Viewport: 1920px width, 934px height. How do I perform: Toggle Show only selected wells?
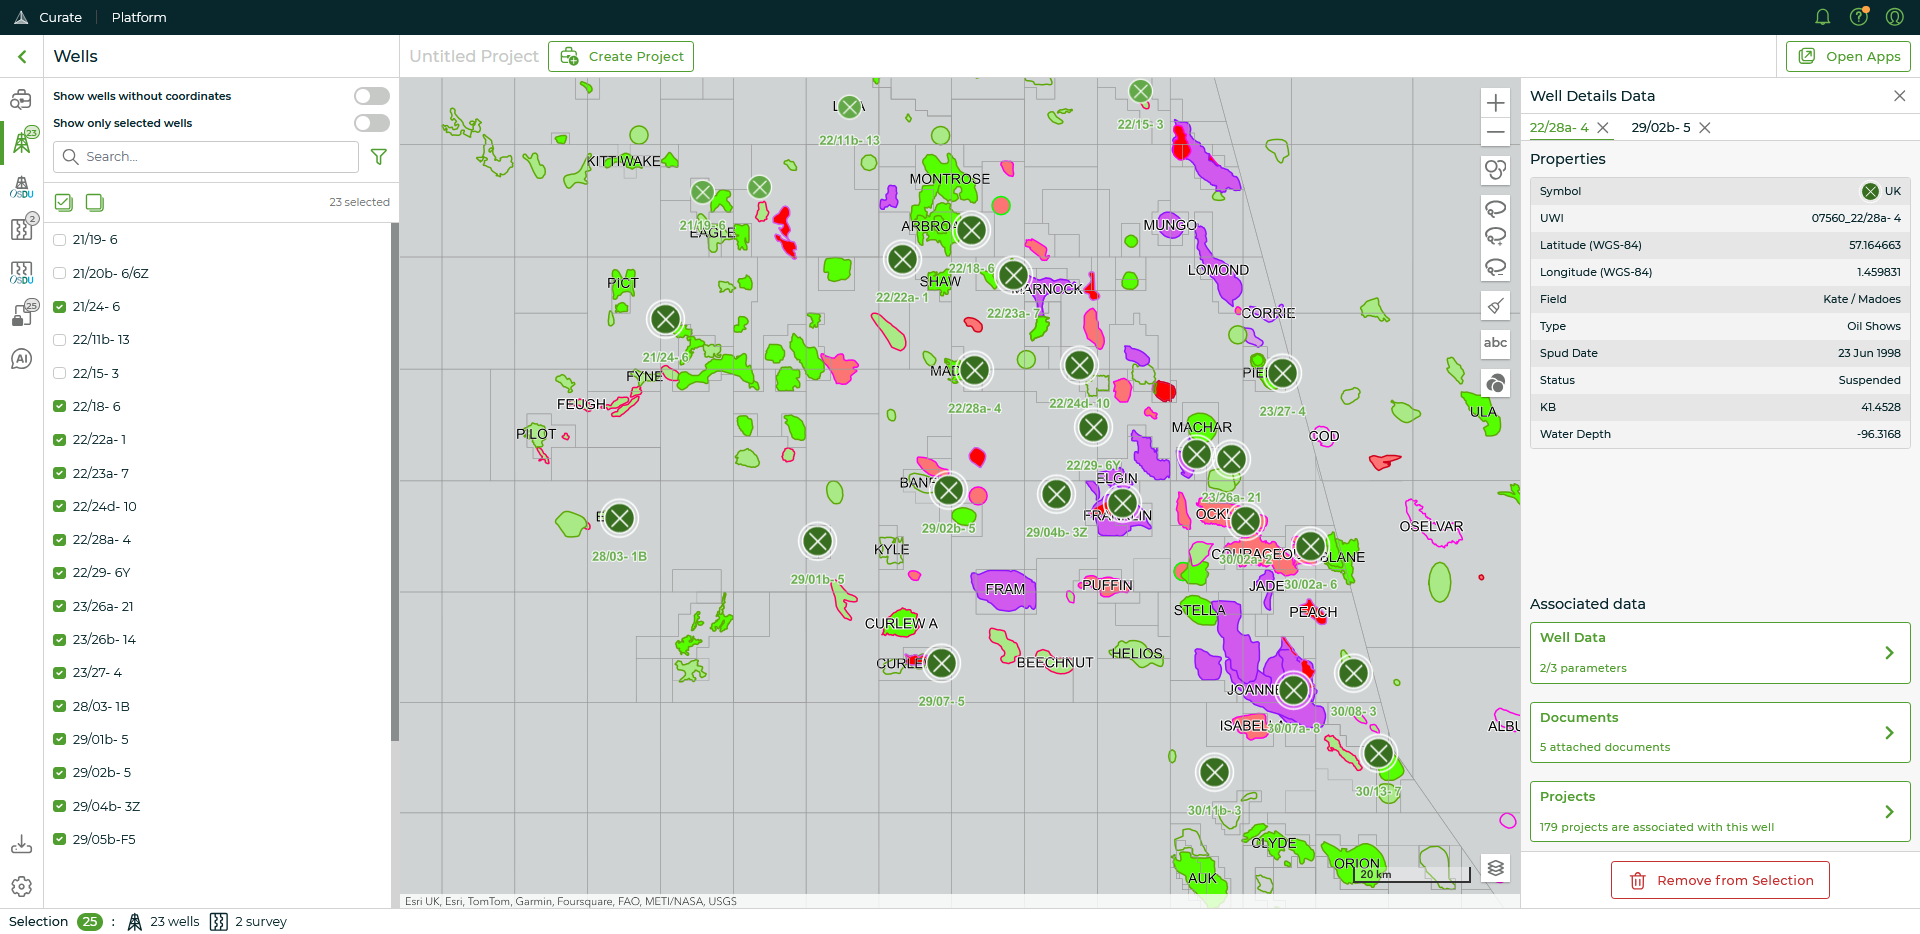click(372, 123)
